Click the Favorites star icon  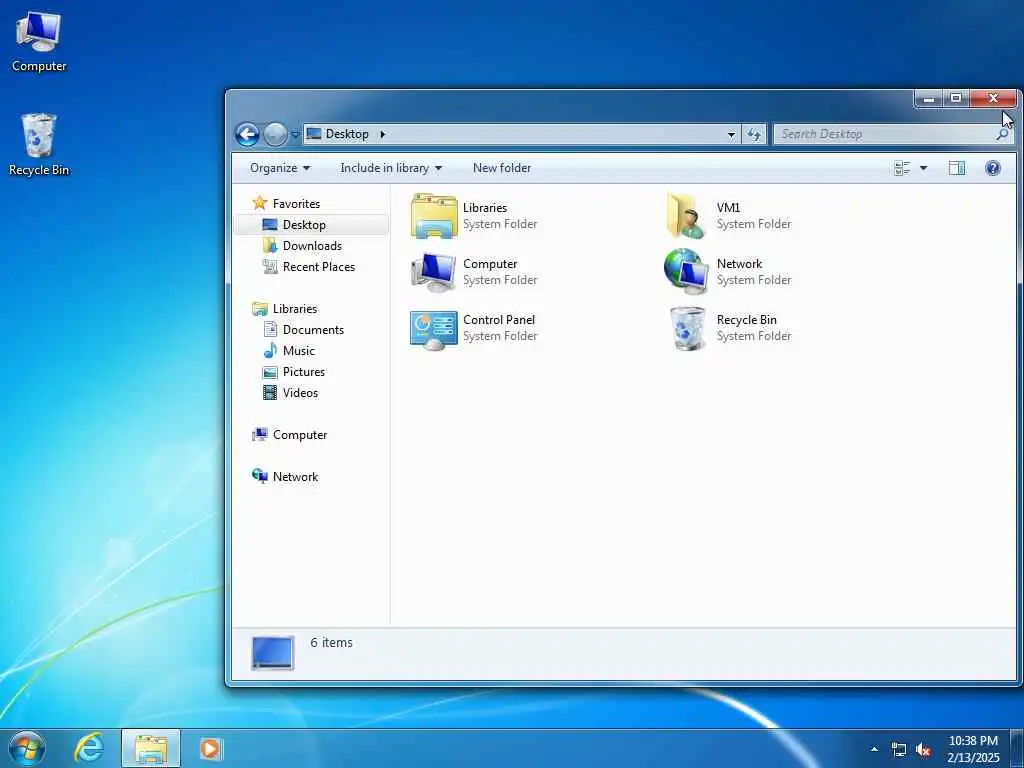260,203
